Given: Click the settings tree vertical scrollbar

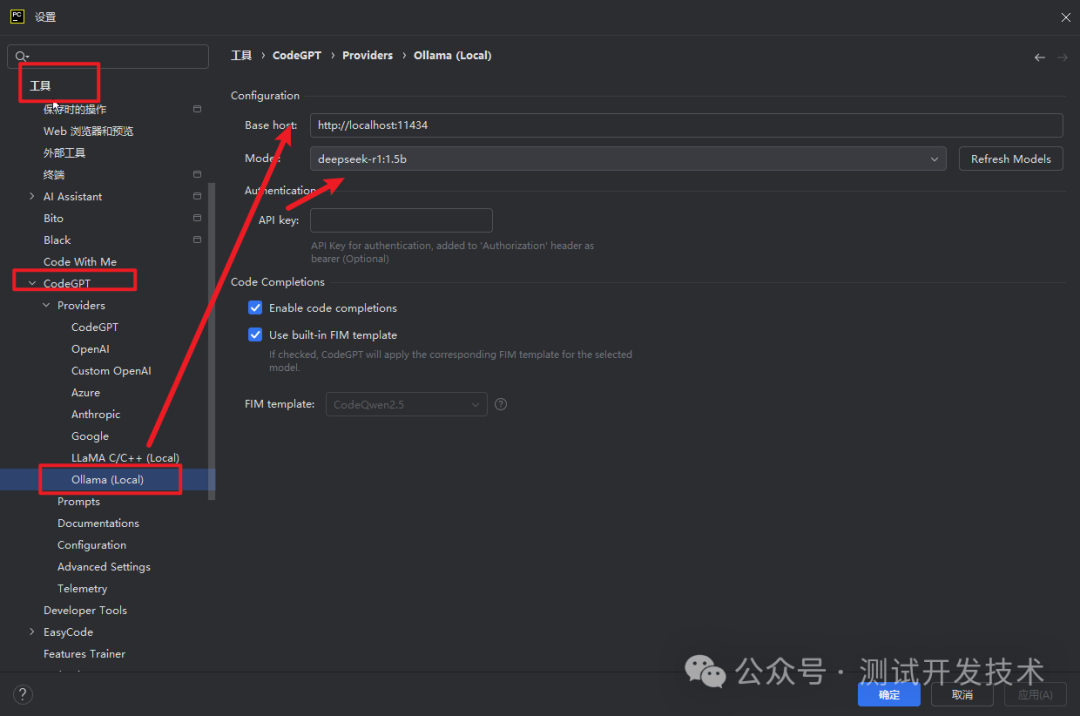Looking at the screenshot, I should tap(211, 341).
